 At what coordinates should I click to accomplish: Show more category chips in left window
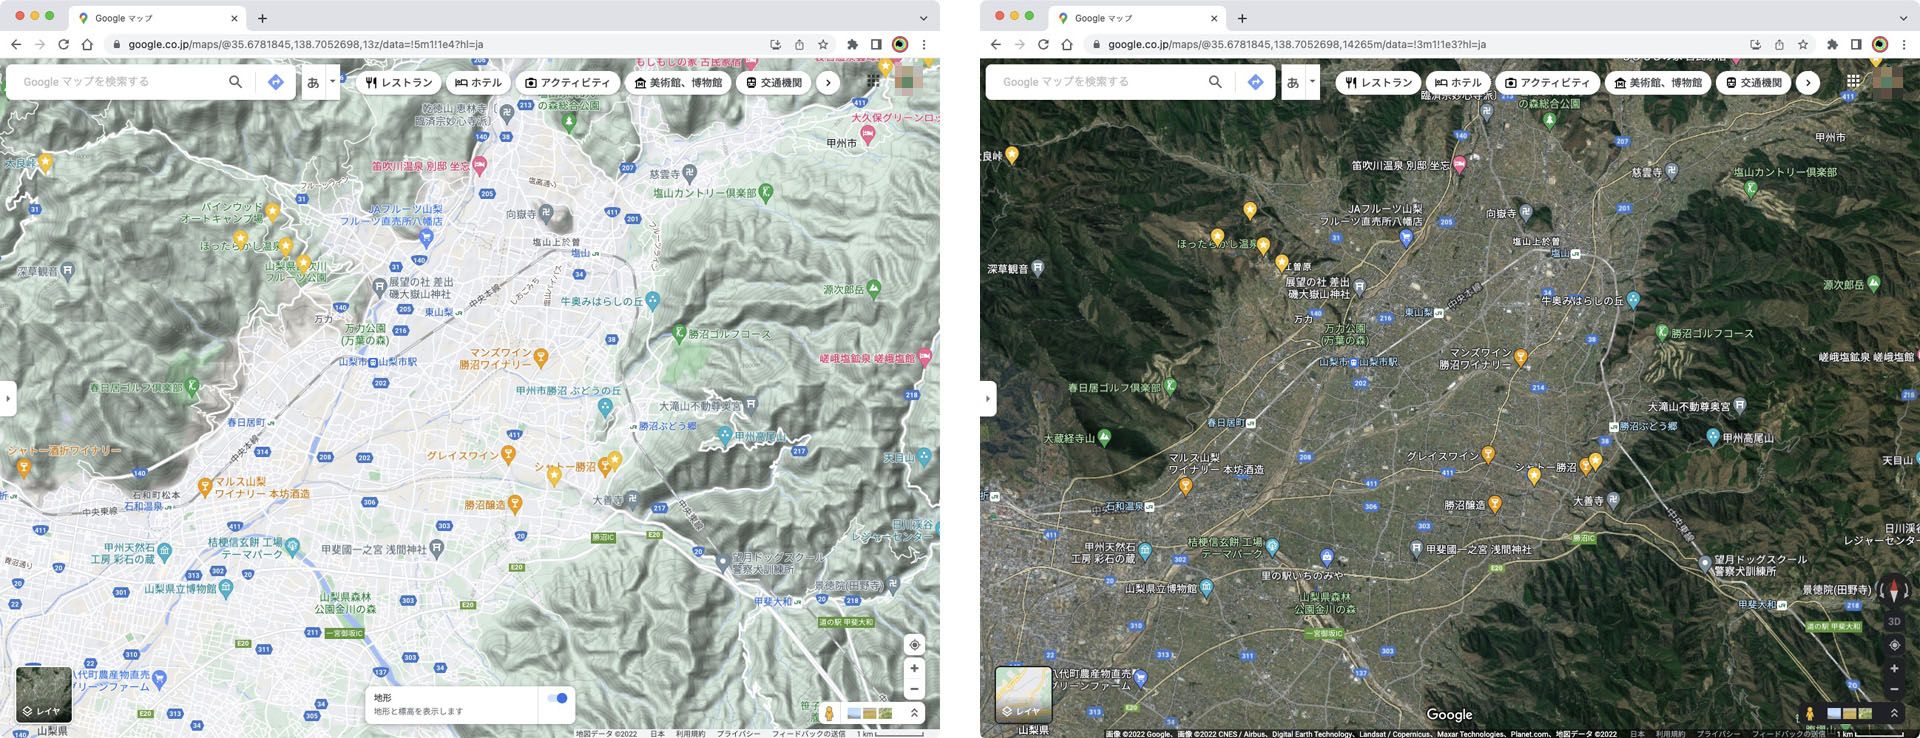tap(828, 82)
